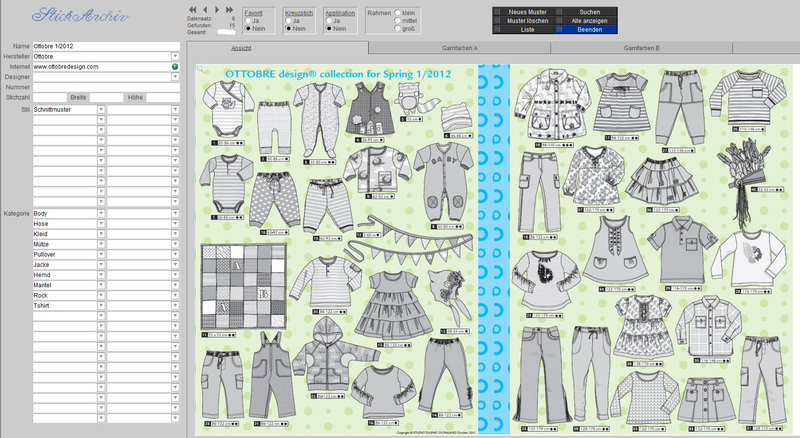Set Favorit to Nein
800x438 pixels.
247,29
